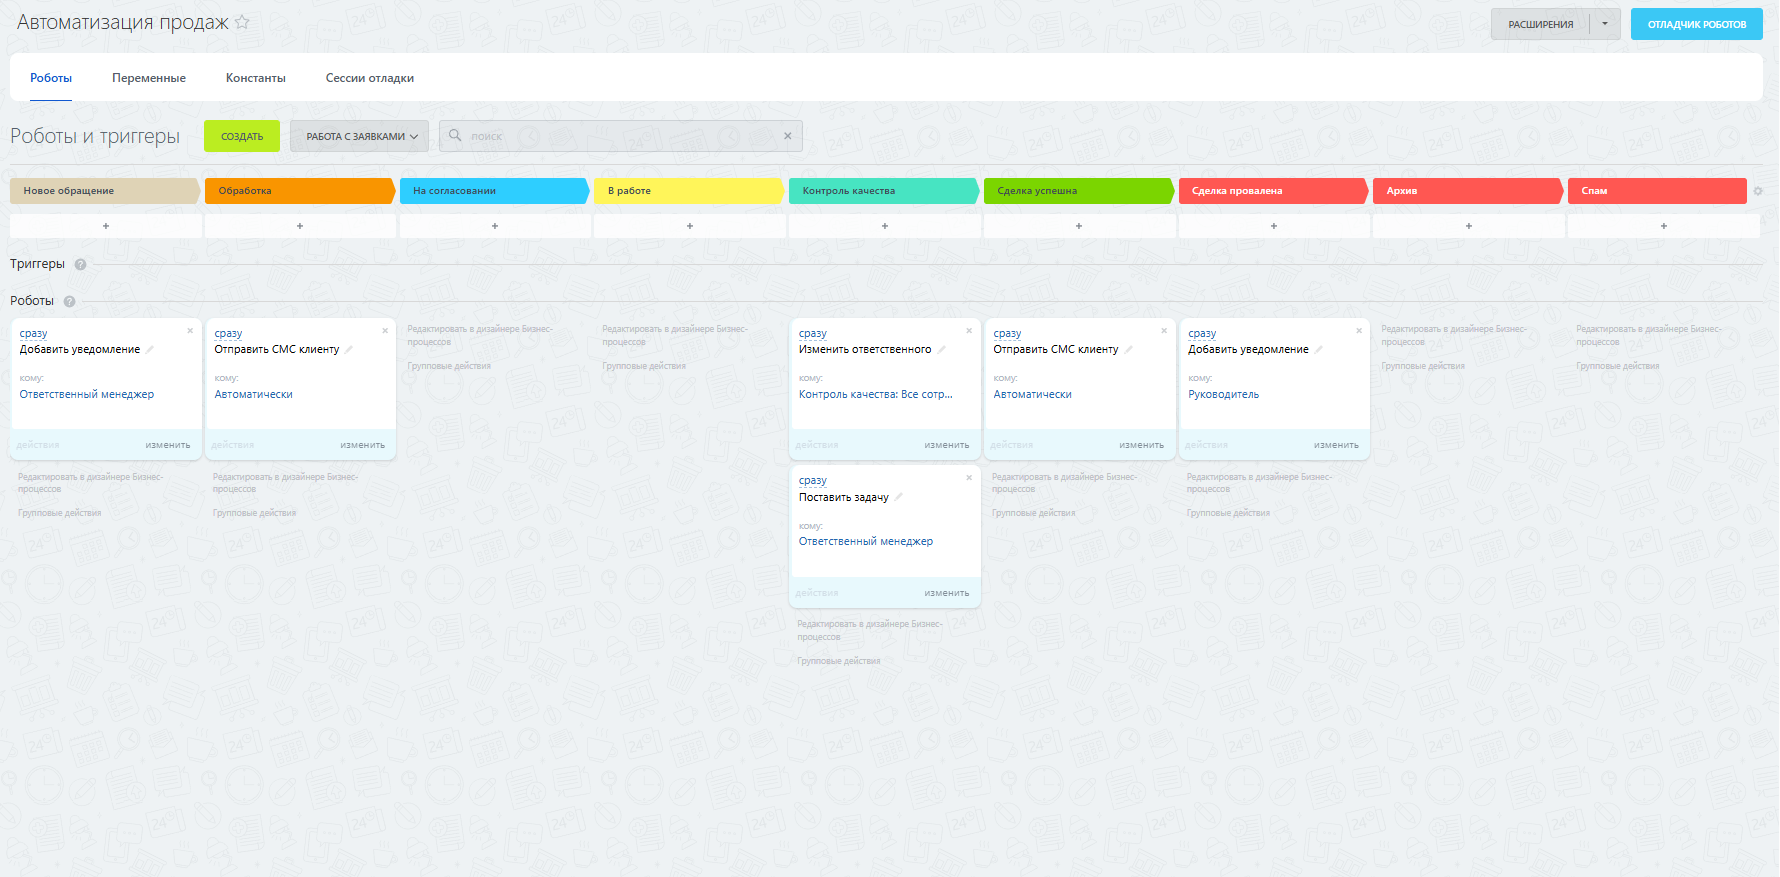Add a robot with plus under На согласовании
The height and width of the screenshot is (877, 1780).
(x=495, y=226)
